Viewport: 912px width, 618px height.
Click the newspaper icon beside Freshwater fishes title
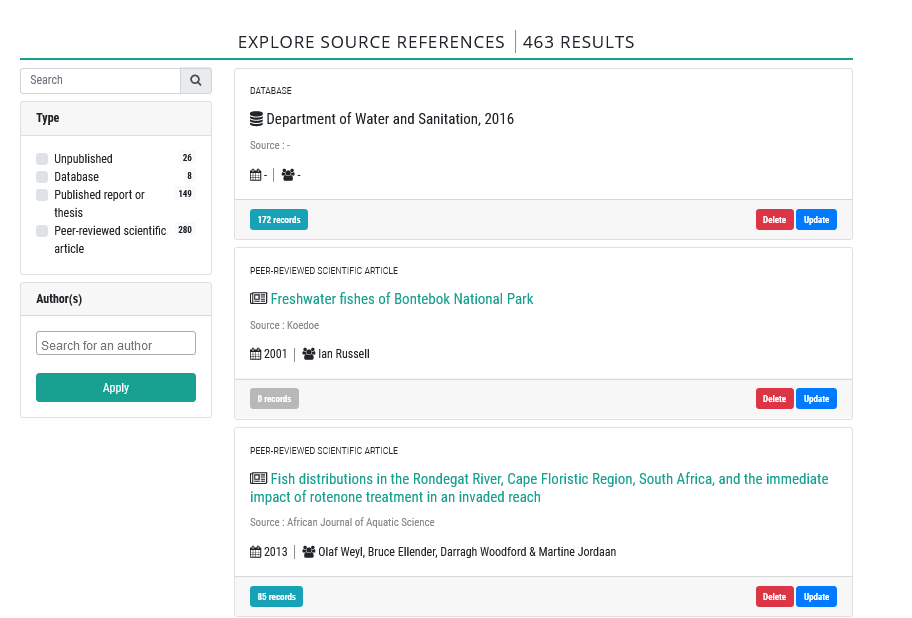[258, 299]
